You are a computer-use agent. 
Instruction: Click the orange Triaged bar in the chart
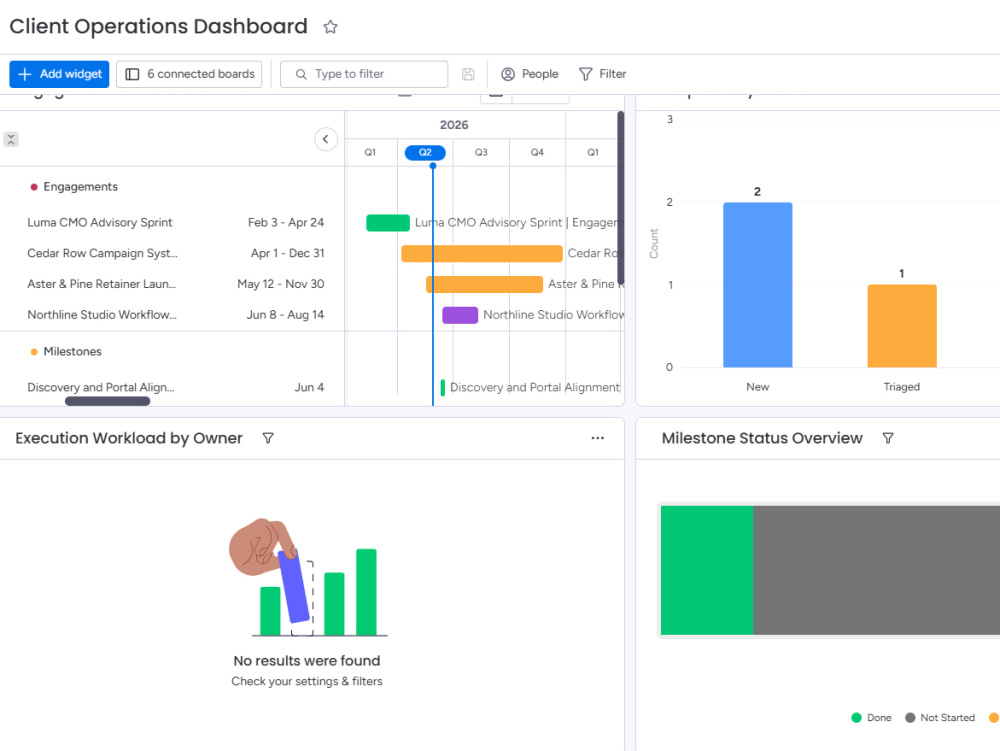pos(902,326)
